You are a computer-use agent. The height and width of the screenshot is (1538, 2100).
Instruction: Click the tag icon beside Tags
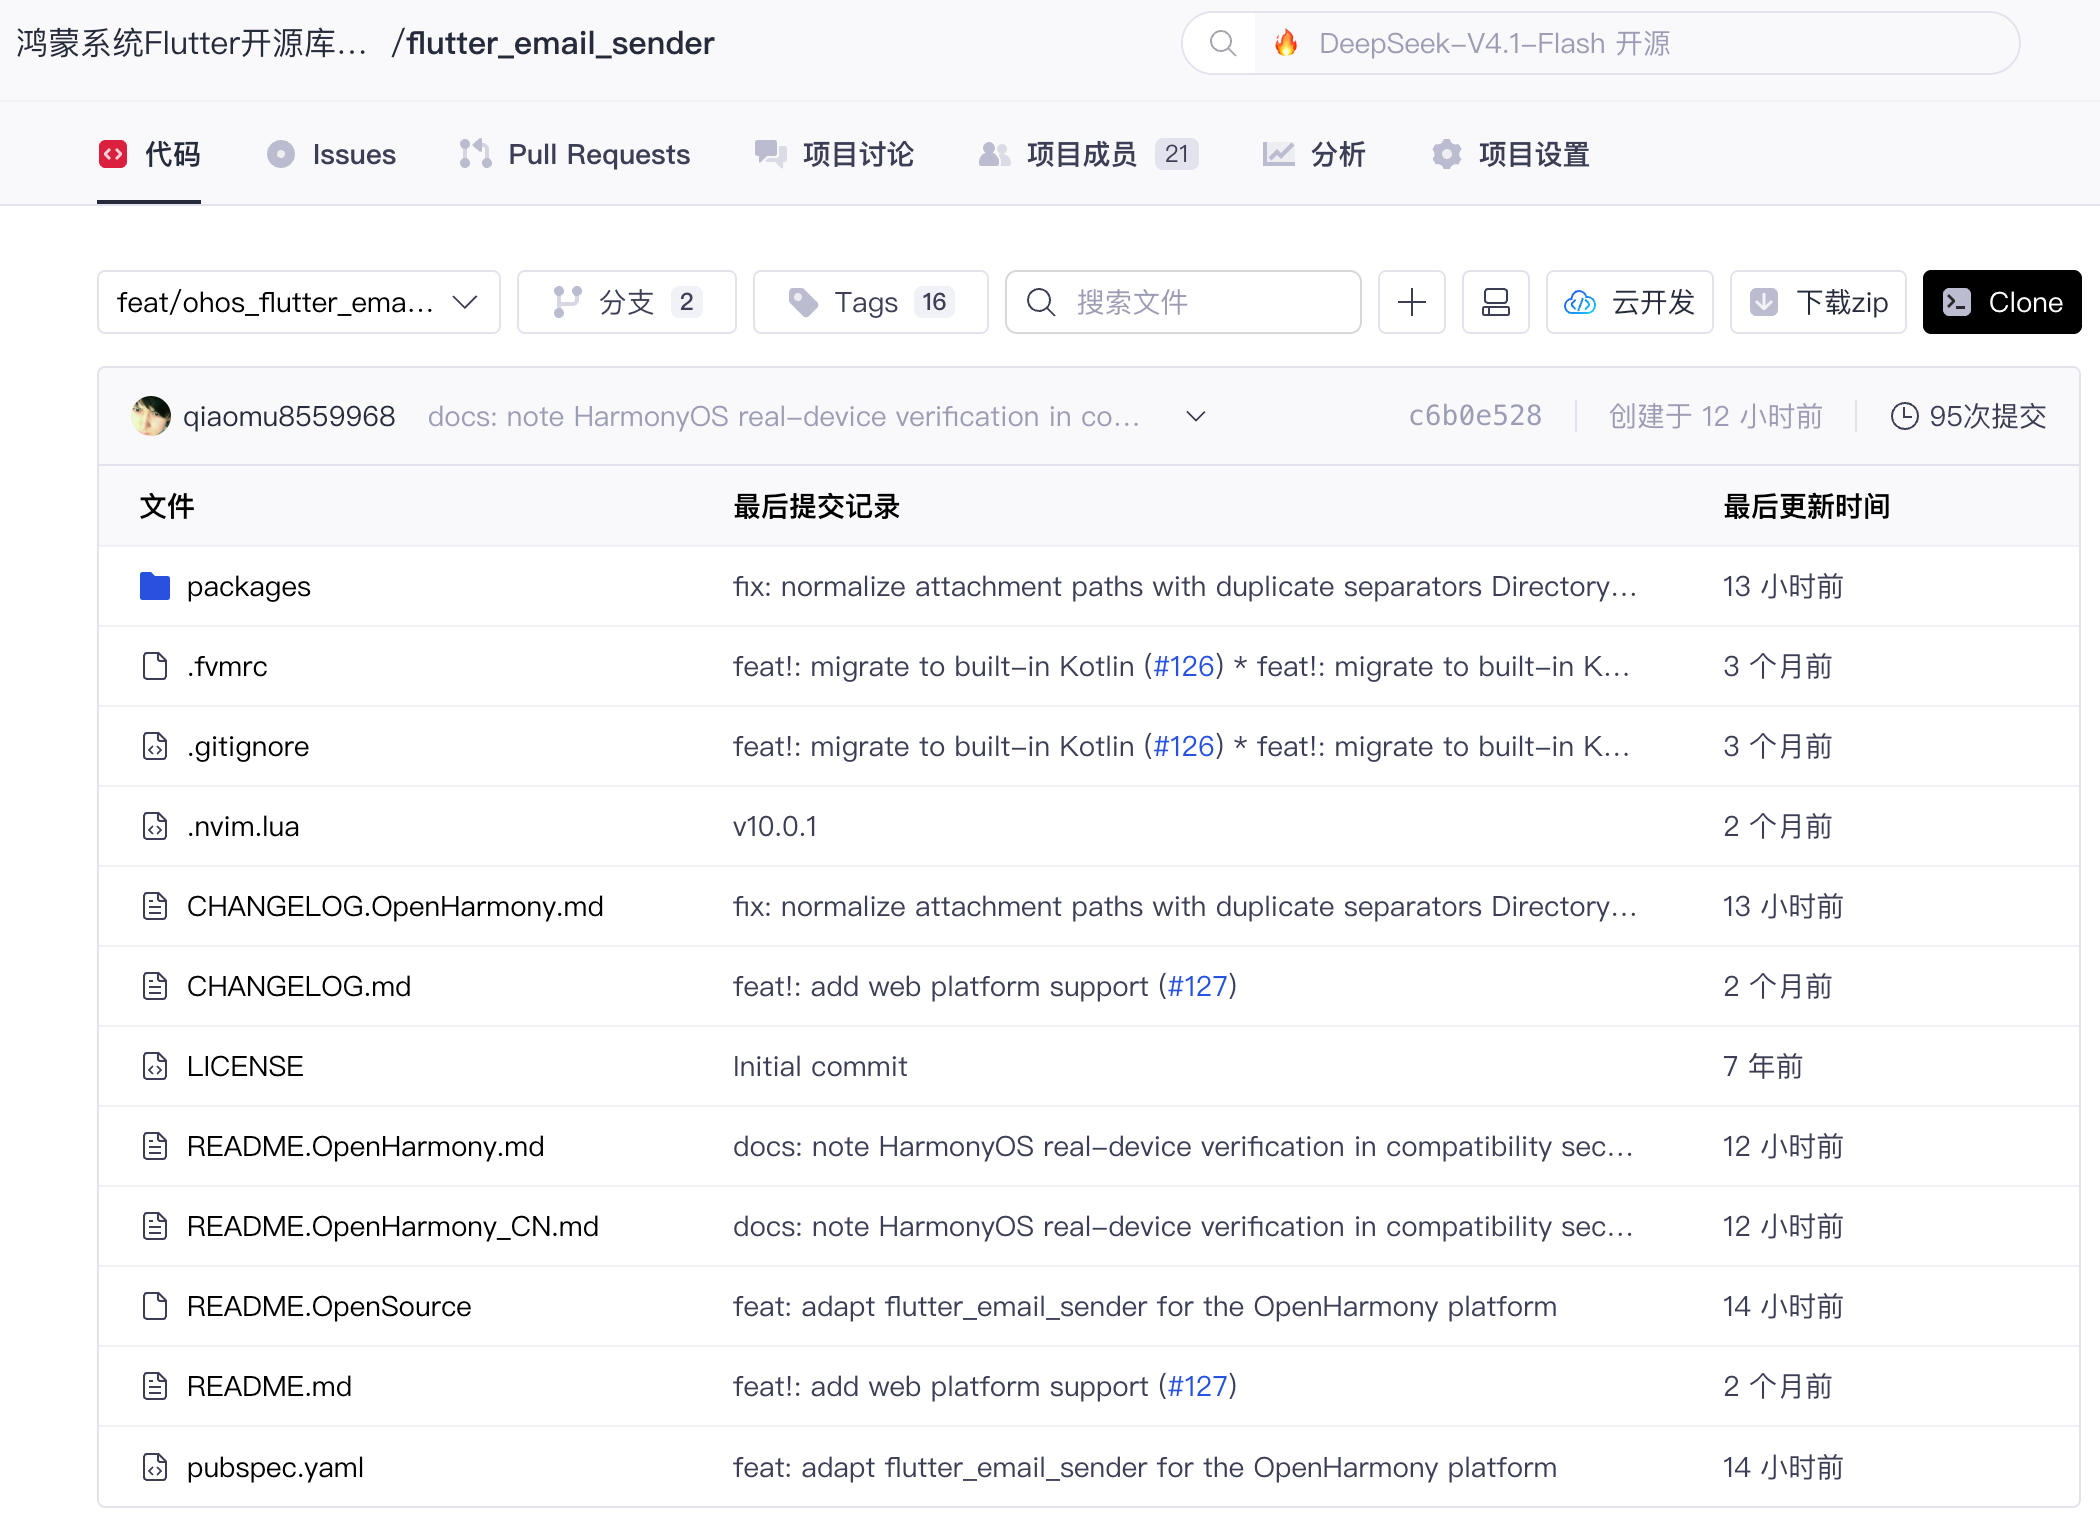(803, 302)
